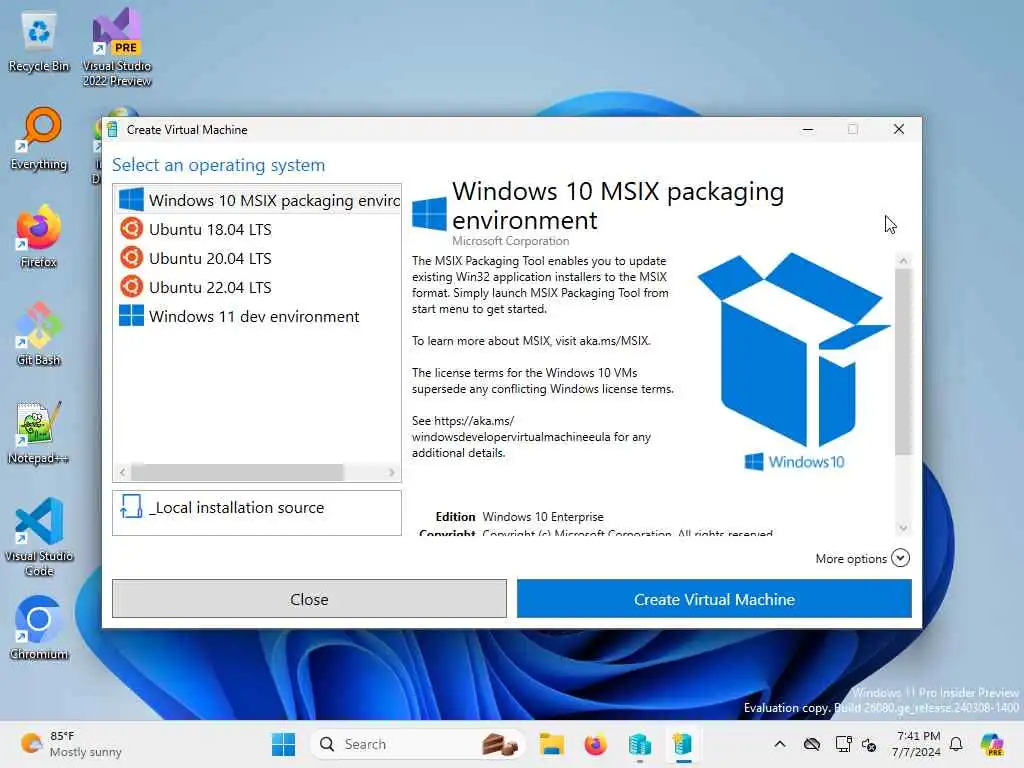
Task: Close the Create Virtual Machine window
Action: pos(899,129)
